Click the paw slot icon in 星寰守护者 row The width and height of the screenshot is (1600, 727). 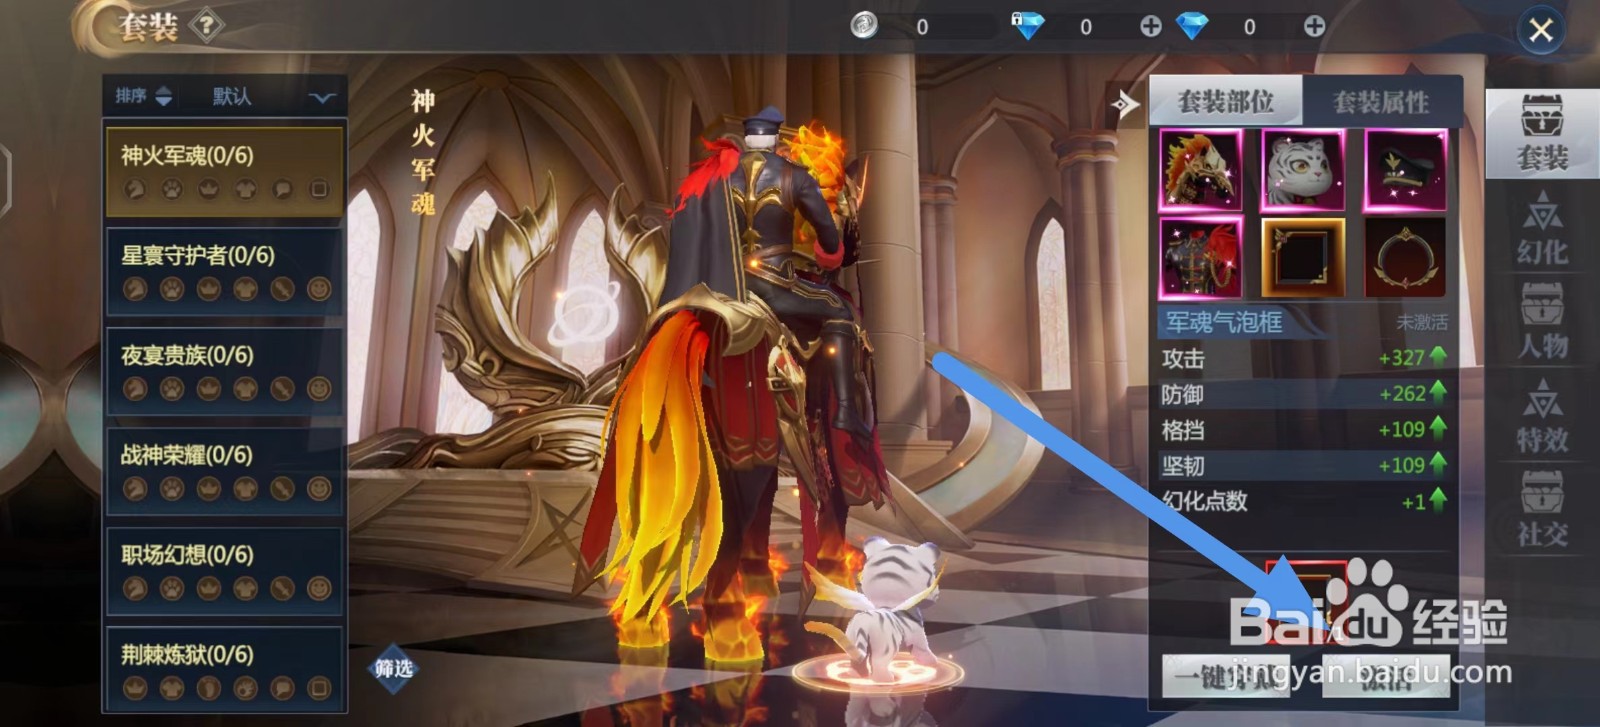[x=172, y=288]
